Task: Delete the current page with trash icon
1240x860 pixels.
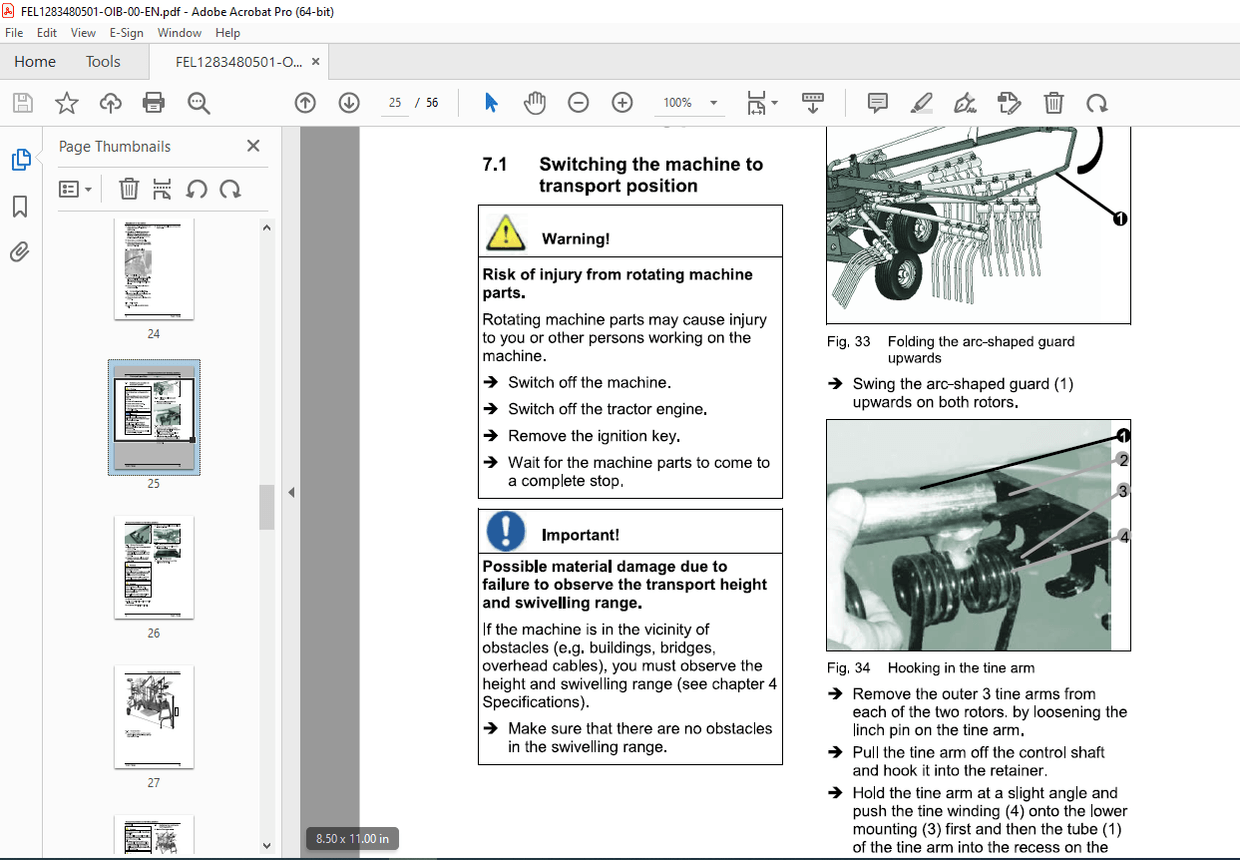Action: click(1053, 102)
